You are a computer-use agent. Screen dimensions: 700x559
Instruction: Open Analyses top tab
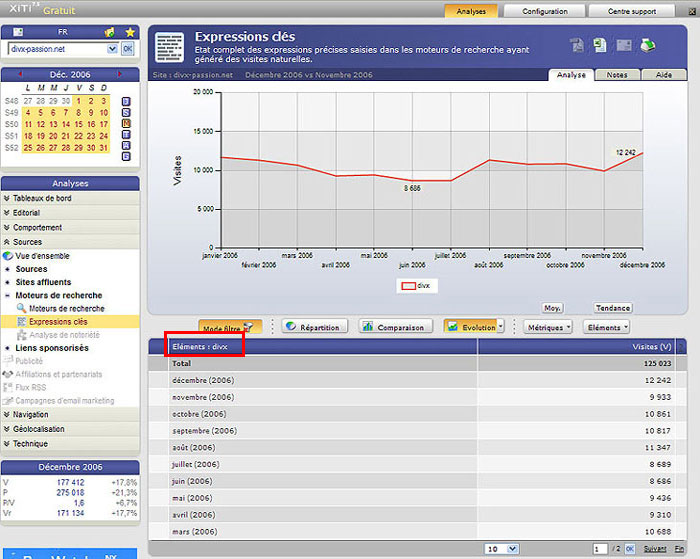click(x=471, y=11)
